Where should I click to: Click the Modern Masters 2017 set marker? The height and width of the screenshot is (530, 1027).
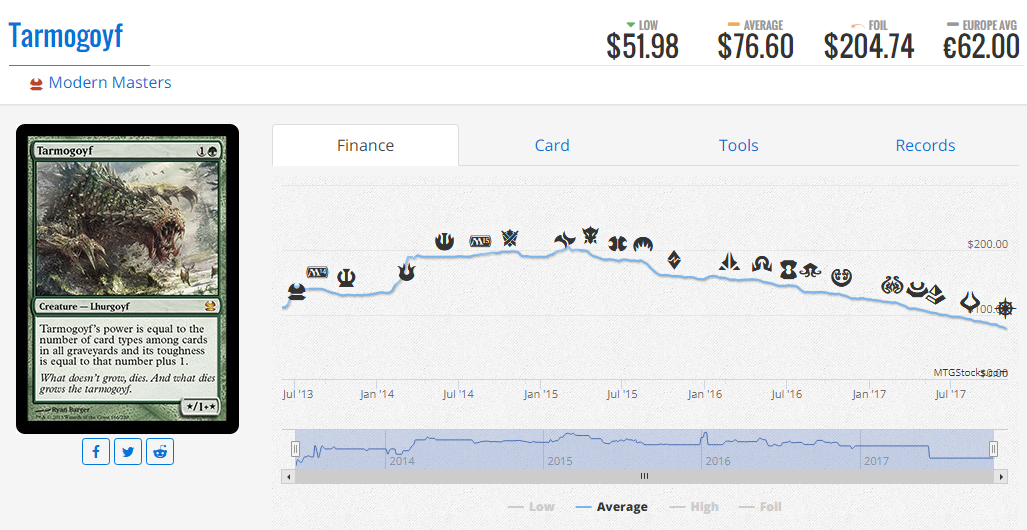point(917,288)
